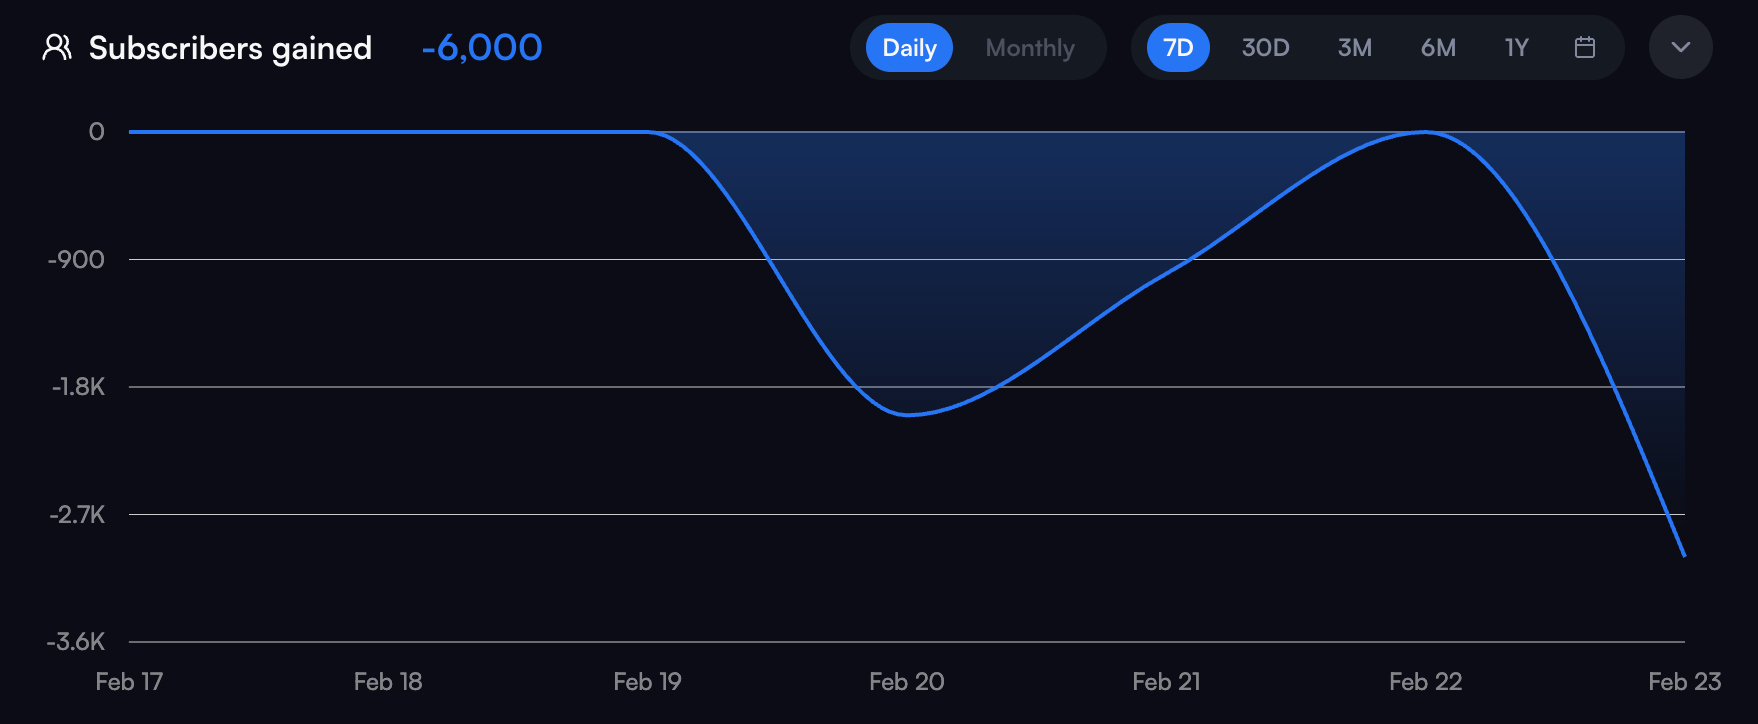Click the Feb 17 axis label
The width and height of the screenshot is (1758, 724).
coord(129,682)
